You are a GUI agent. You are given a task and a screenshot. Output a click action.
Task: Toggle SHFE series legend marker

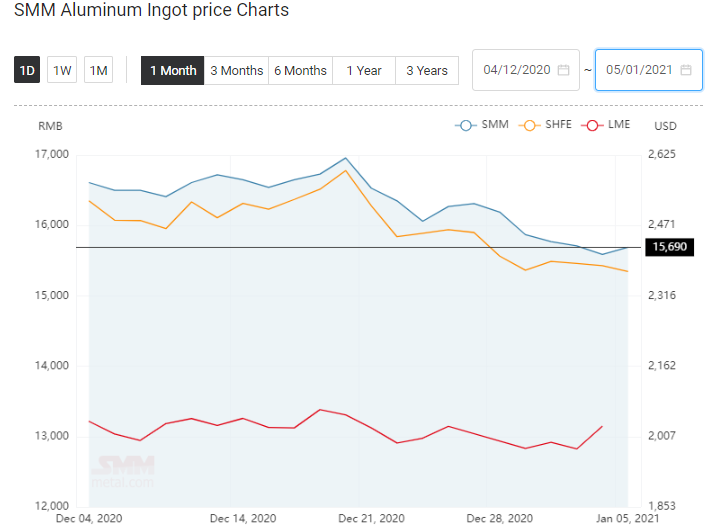[x=529, y=125]
